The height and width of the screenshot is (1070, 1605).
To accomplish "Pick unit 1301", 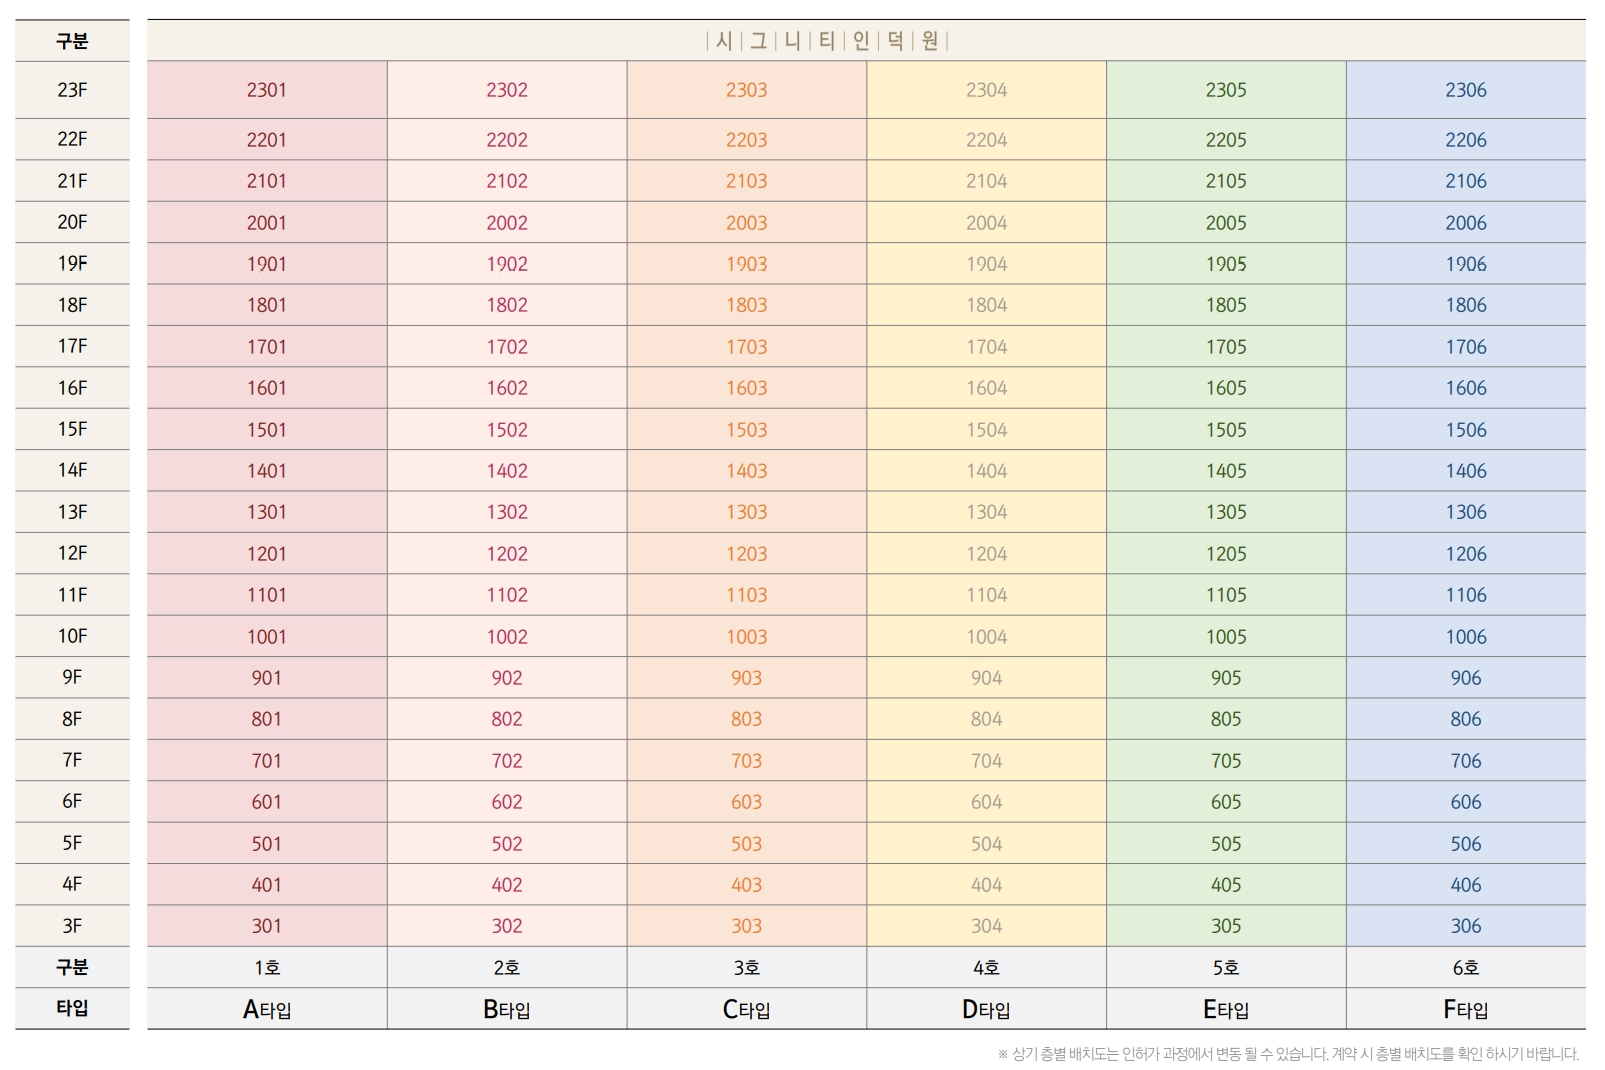I will (x=267, y=512).
